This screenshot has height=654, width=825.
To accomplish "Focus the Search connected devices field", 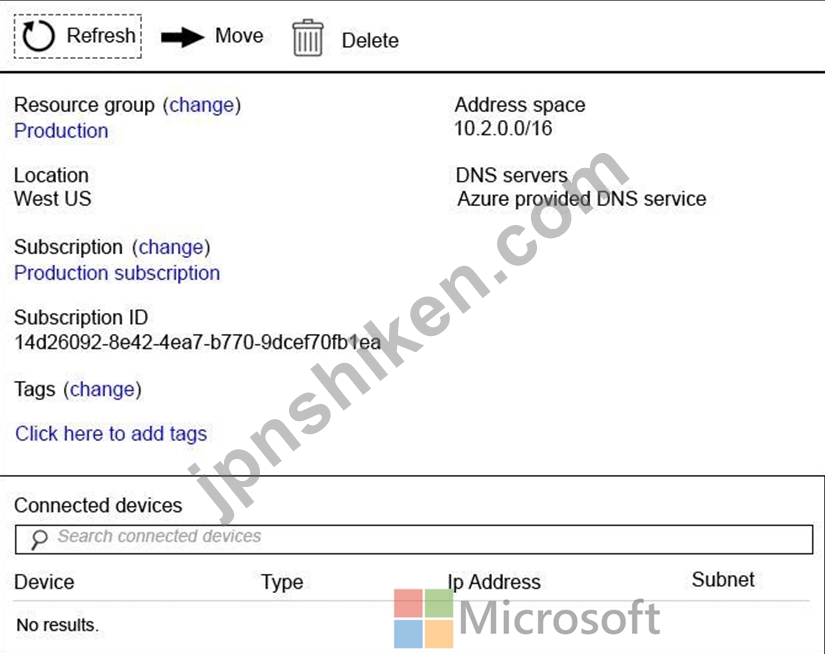I will [414, 539].
